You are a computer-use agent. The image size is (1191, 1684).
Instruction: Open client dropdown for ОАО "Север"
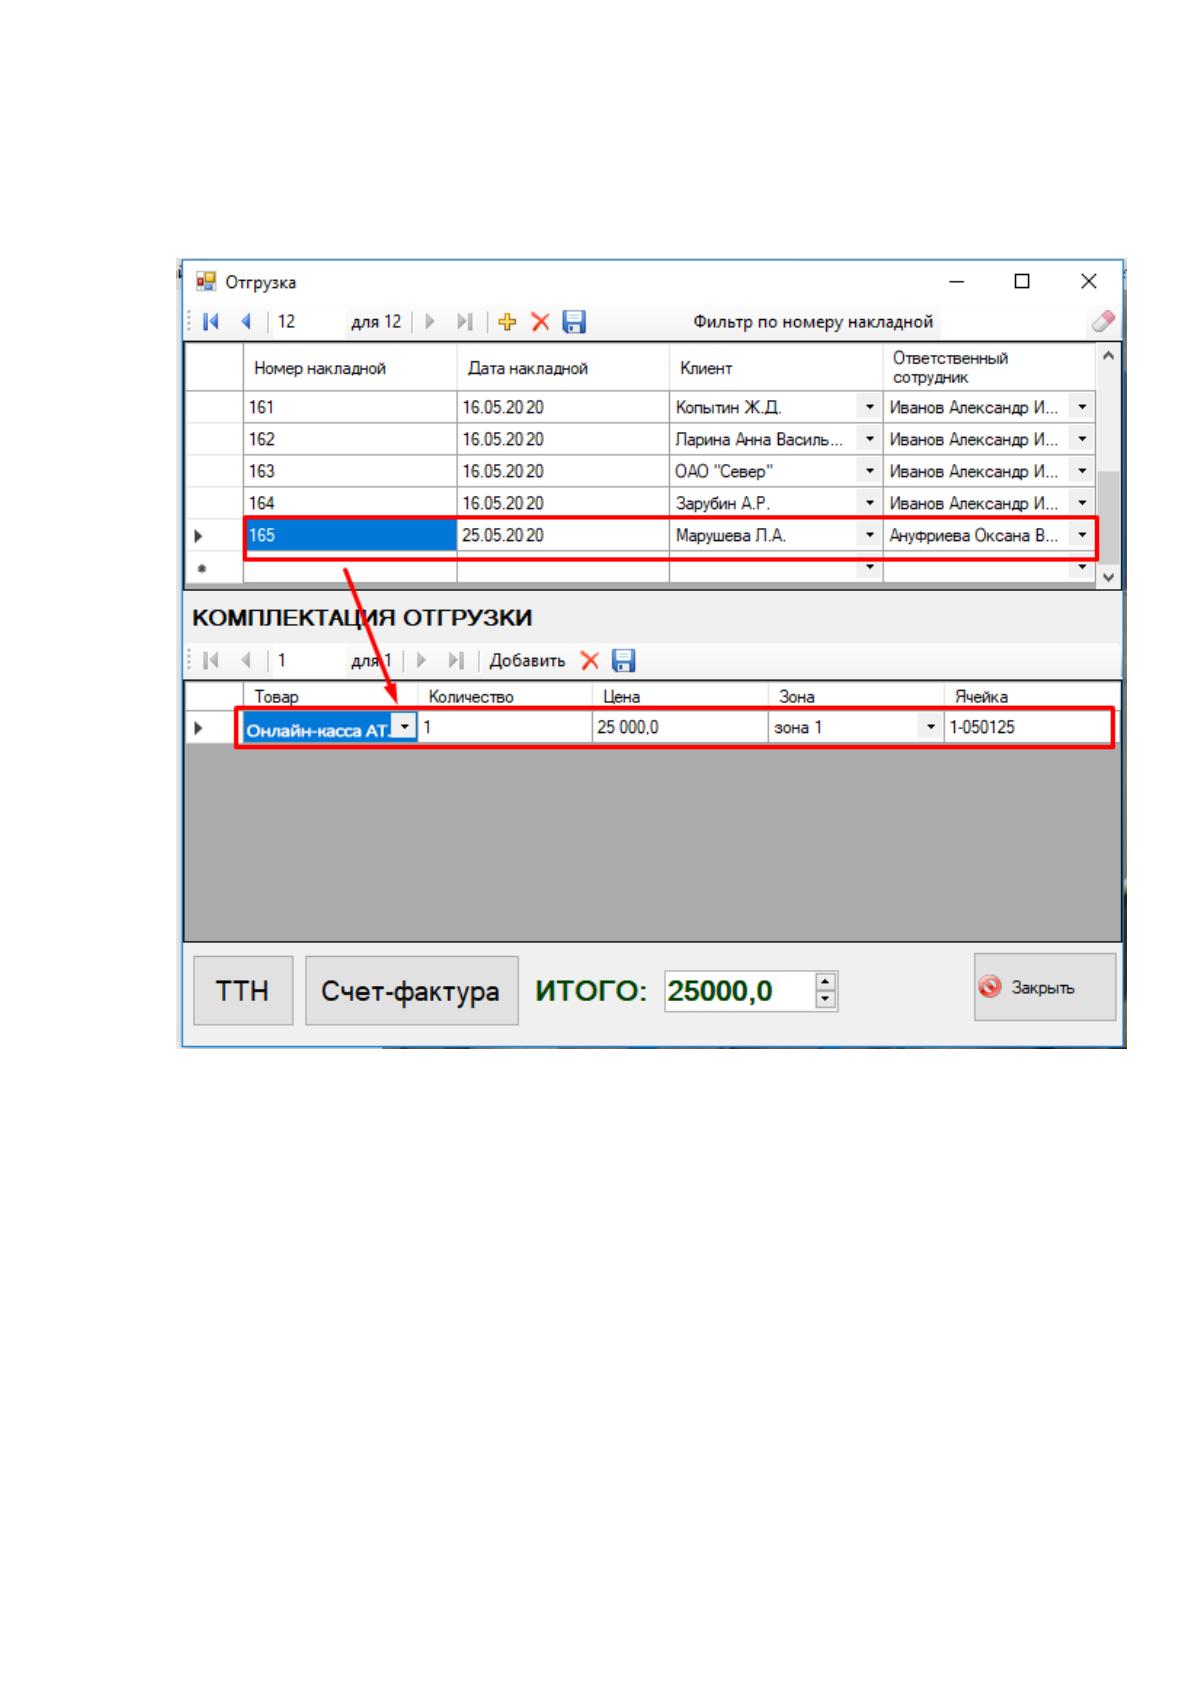[x=870, y=471]
